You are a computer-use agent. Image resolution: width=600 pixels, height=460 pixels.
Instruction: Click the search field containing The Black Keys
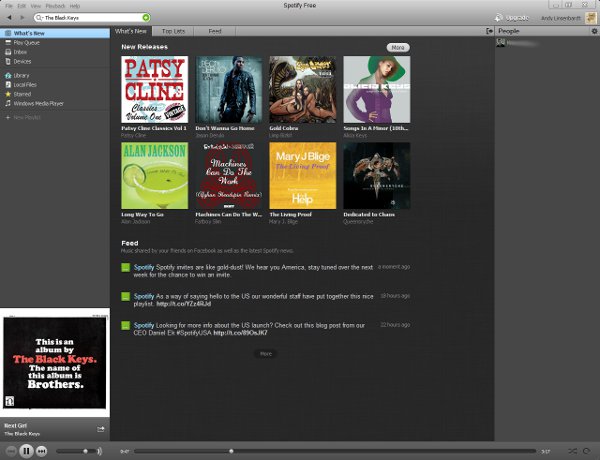(92, 17)
